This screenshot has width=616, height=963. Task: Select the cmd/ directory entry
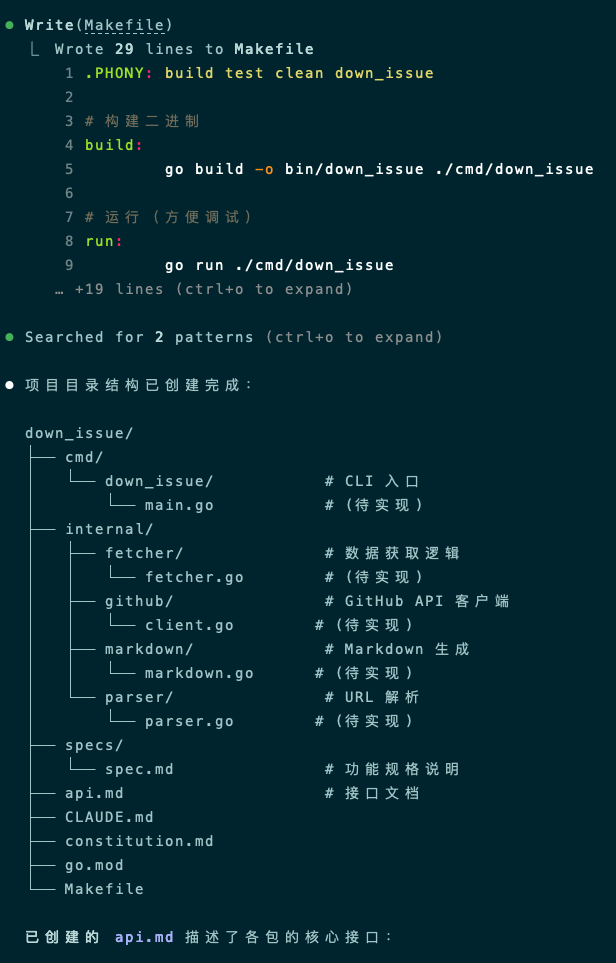[x=84, y=457]
